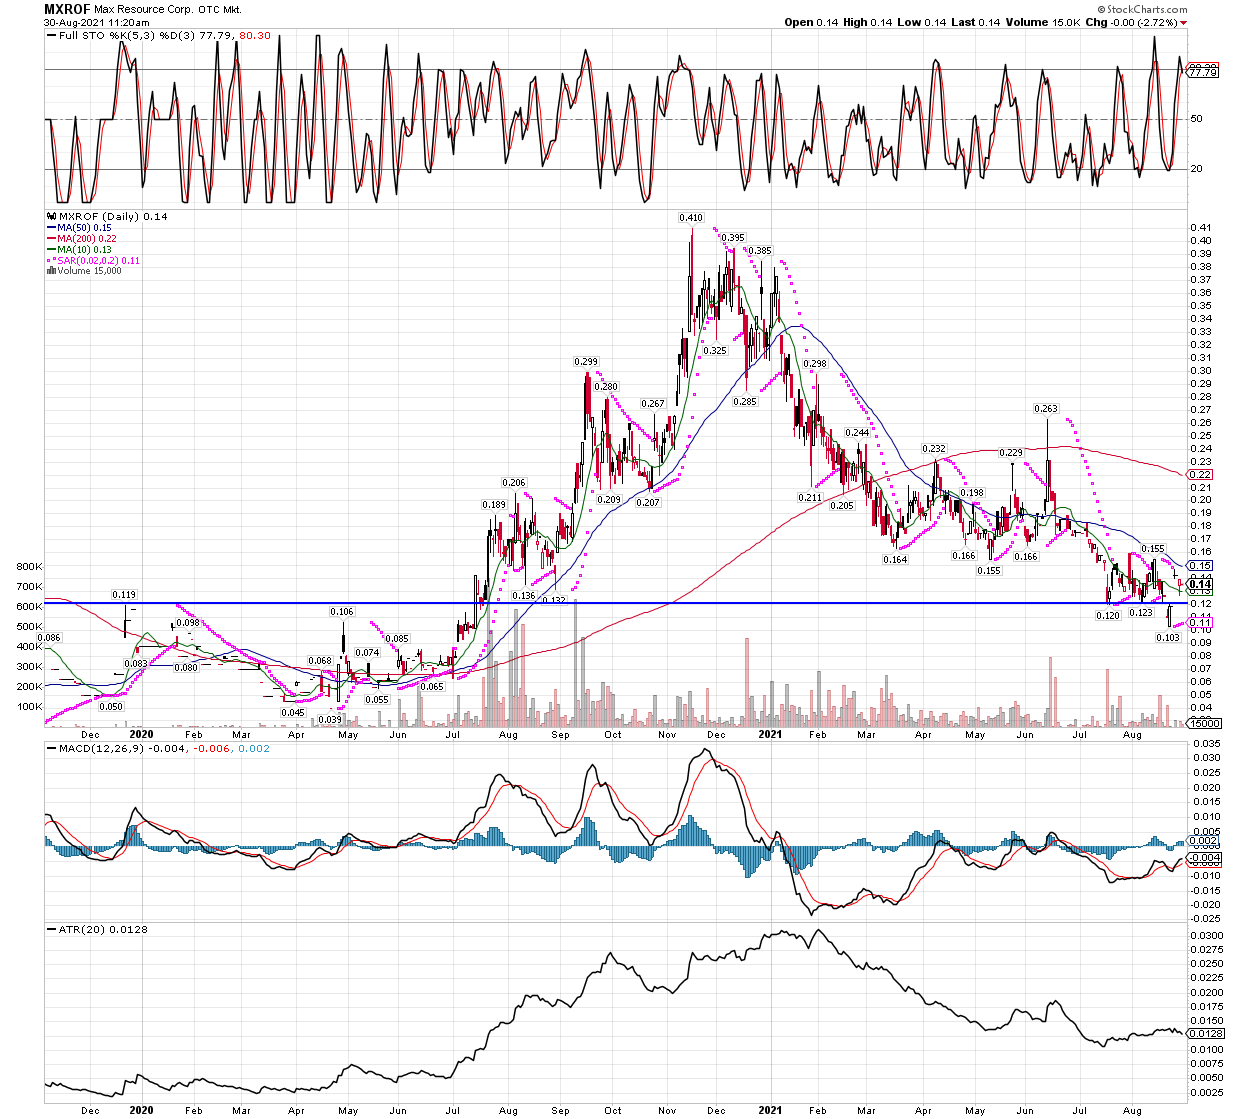Click the 0.232 April high label
The height and width of the screenshot is (1119, 1240).
pos(934,449)
